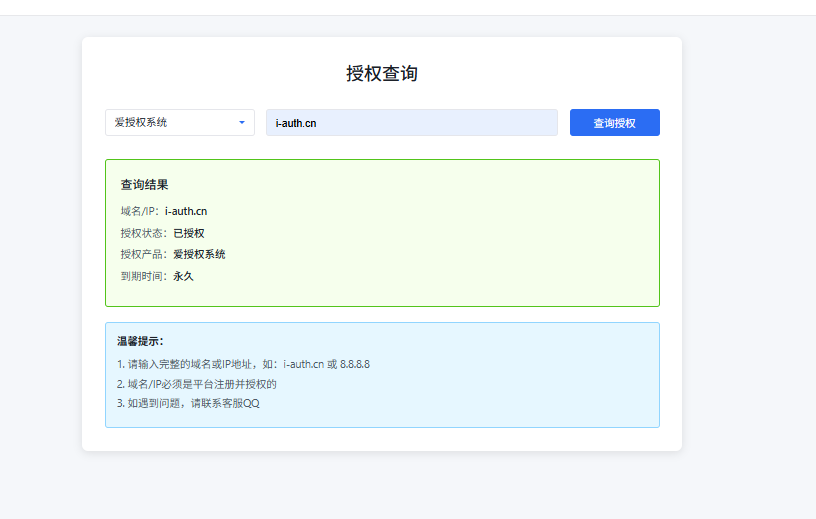Viewport: 816px width, 519px height.
Task: Click the domain input field with i-auth.cn
Action: coord(411,122)
